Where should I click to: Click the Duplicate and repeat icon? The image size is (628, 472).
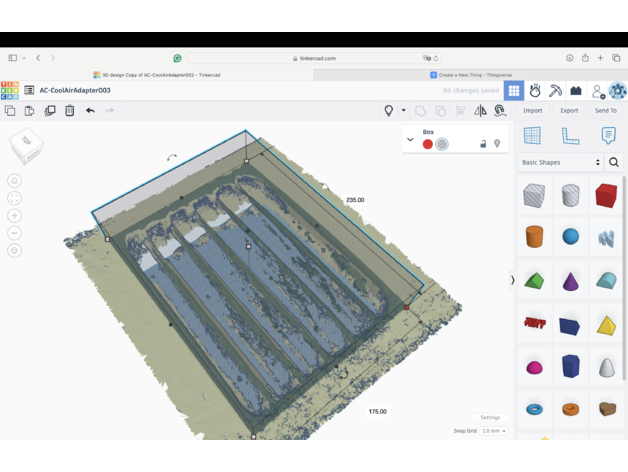pyautogui.click(x=50, y=111)
